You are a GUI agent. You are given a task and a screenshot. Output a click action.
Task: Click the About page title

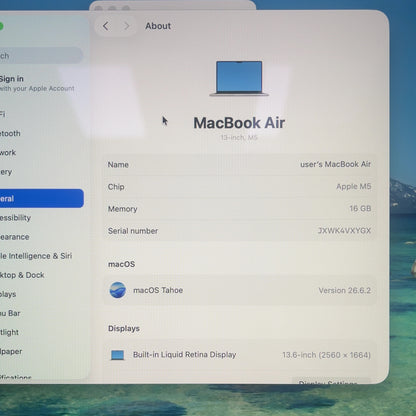[x=158, y=26]
